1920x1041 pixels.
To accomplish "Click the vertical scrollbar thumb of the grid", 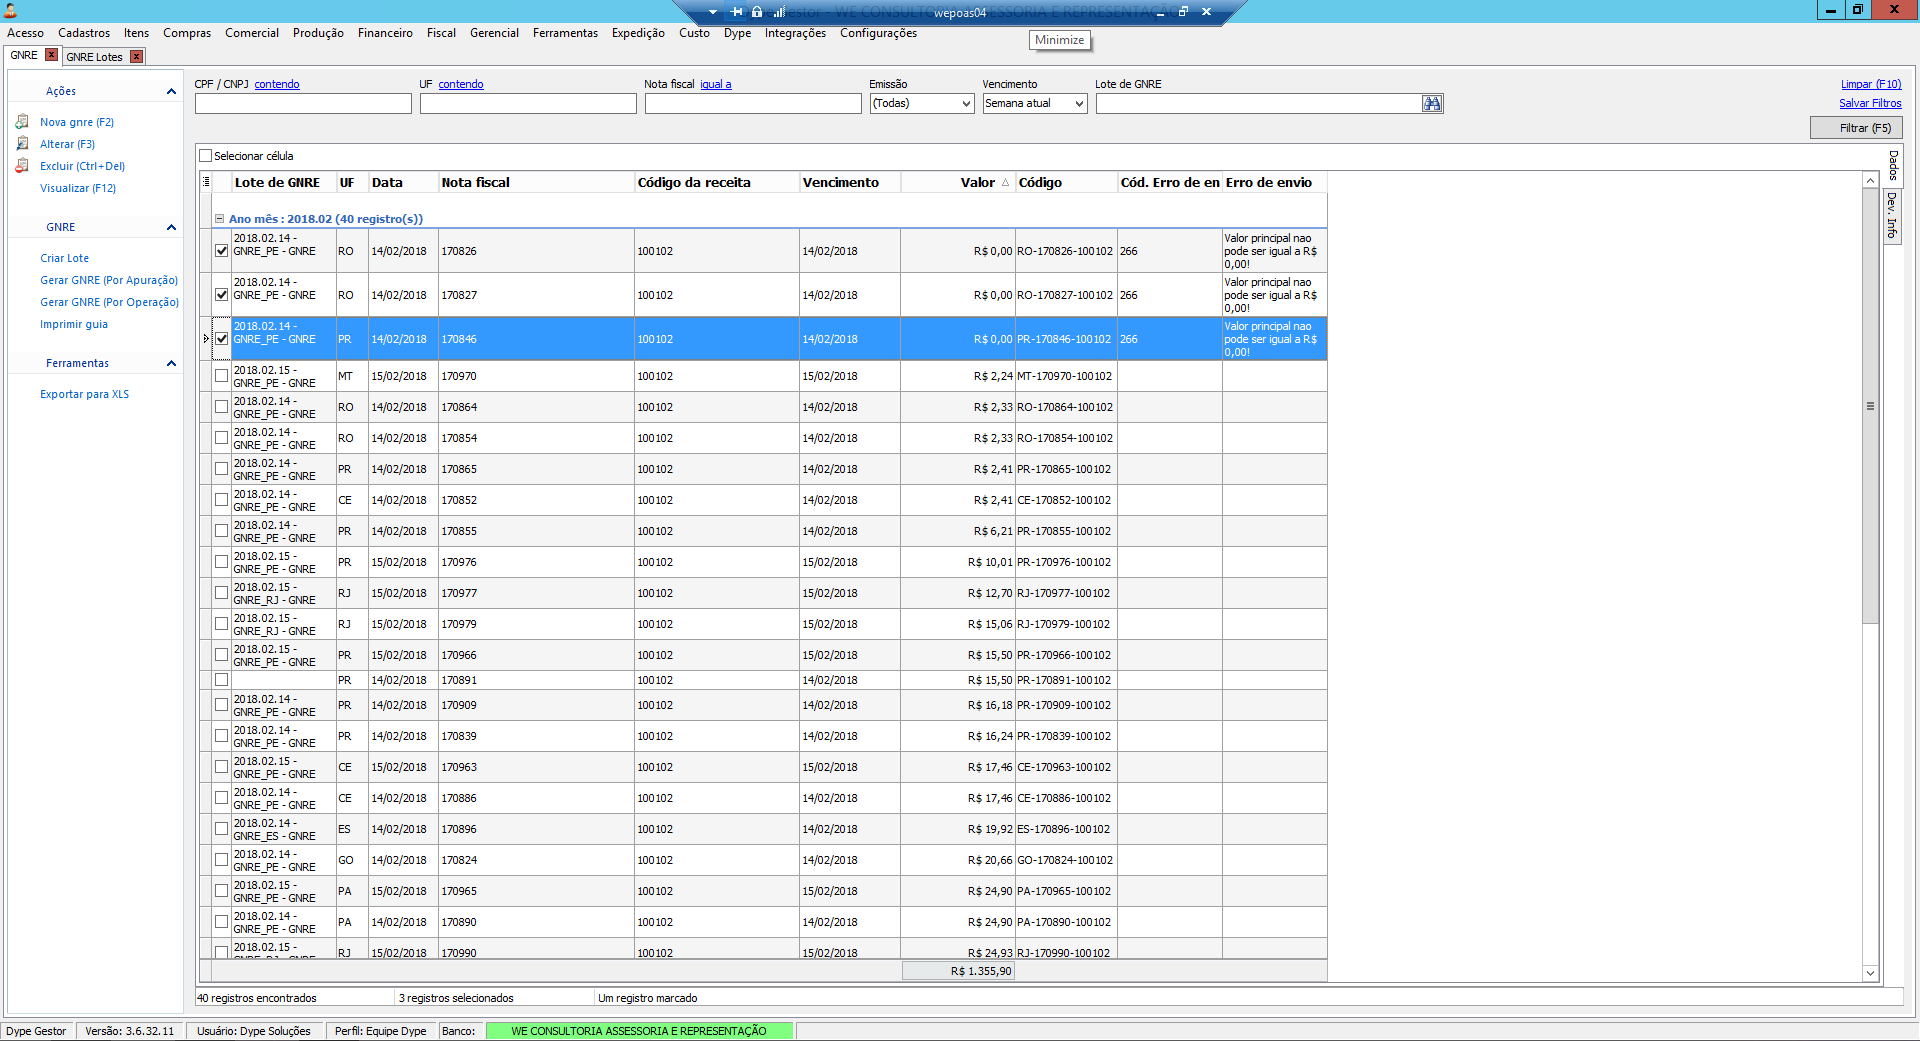I will [1870, 406].
